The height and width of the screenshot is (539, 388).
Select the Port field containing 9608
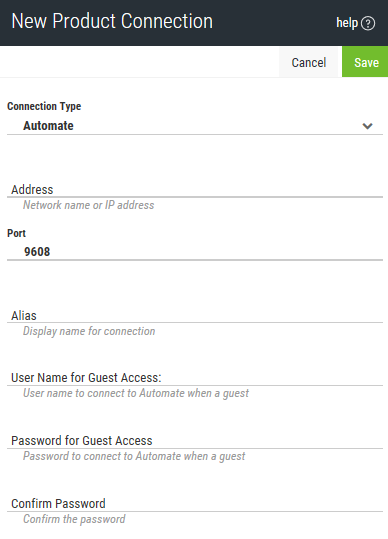pos(195,252)
